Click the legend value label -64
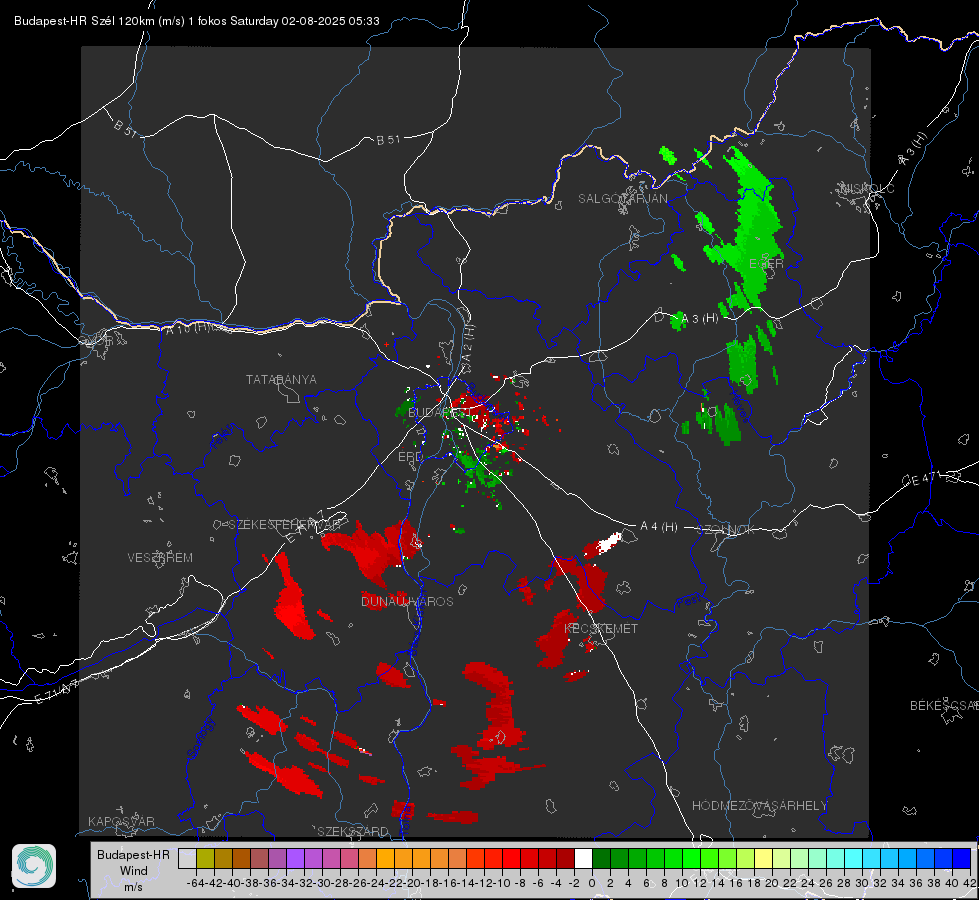The height and width of the screenshot is (900, 979). coord(195,883)
